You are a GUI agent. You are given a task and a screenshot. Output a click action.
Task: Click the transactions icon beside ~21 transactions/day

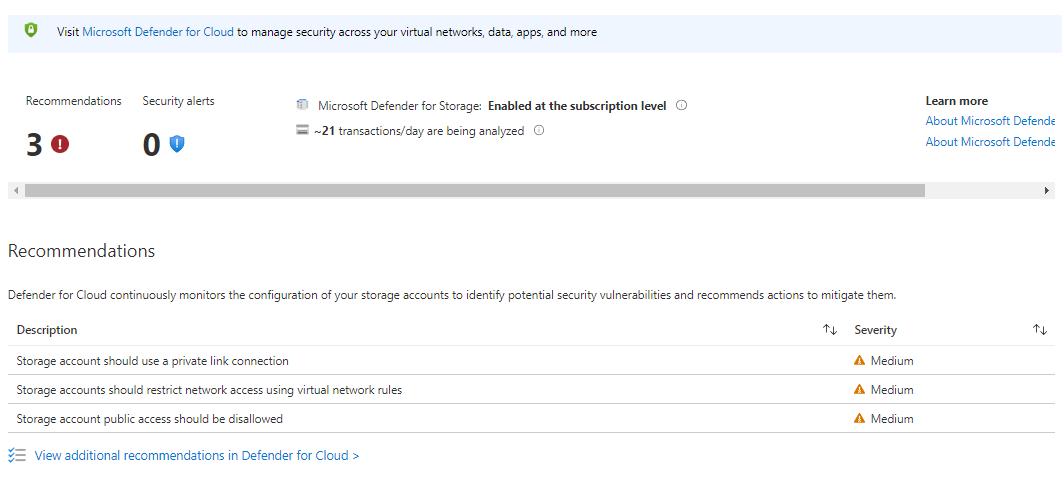[x=302, y=130]
